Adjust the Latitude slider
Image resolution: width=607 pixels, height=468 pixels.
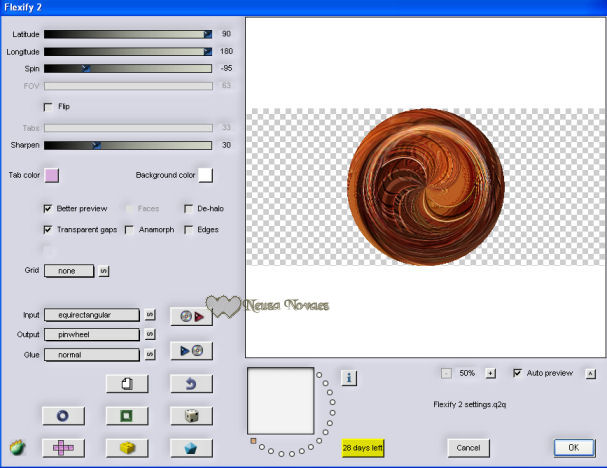(x=128, y=34)
